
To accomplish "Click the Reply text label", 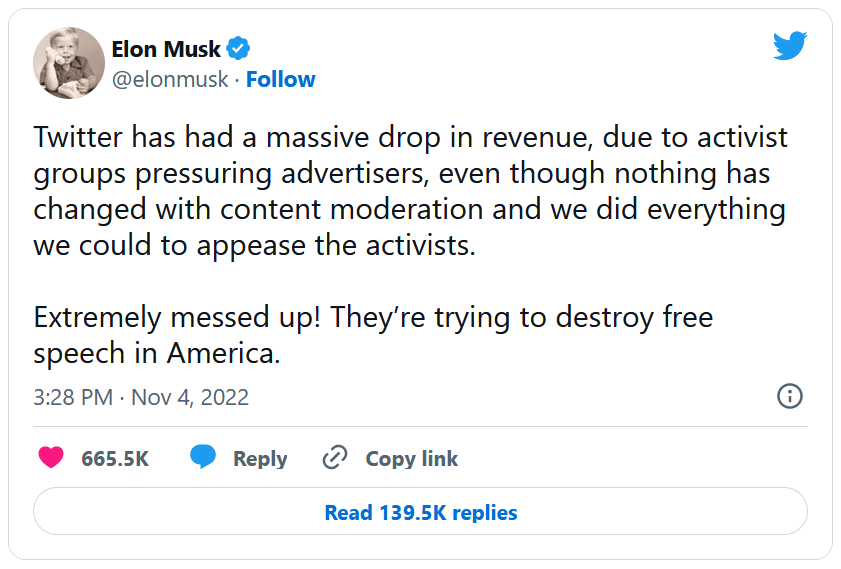I will coord(260,459).
